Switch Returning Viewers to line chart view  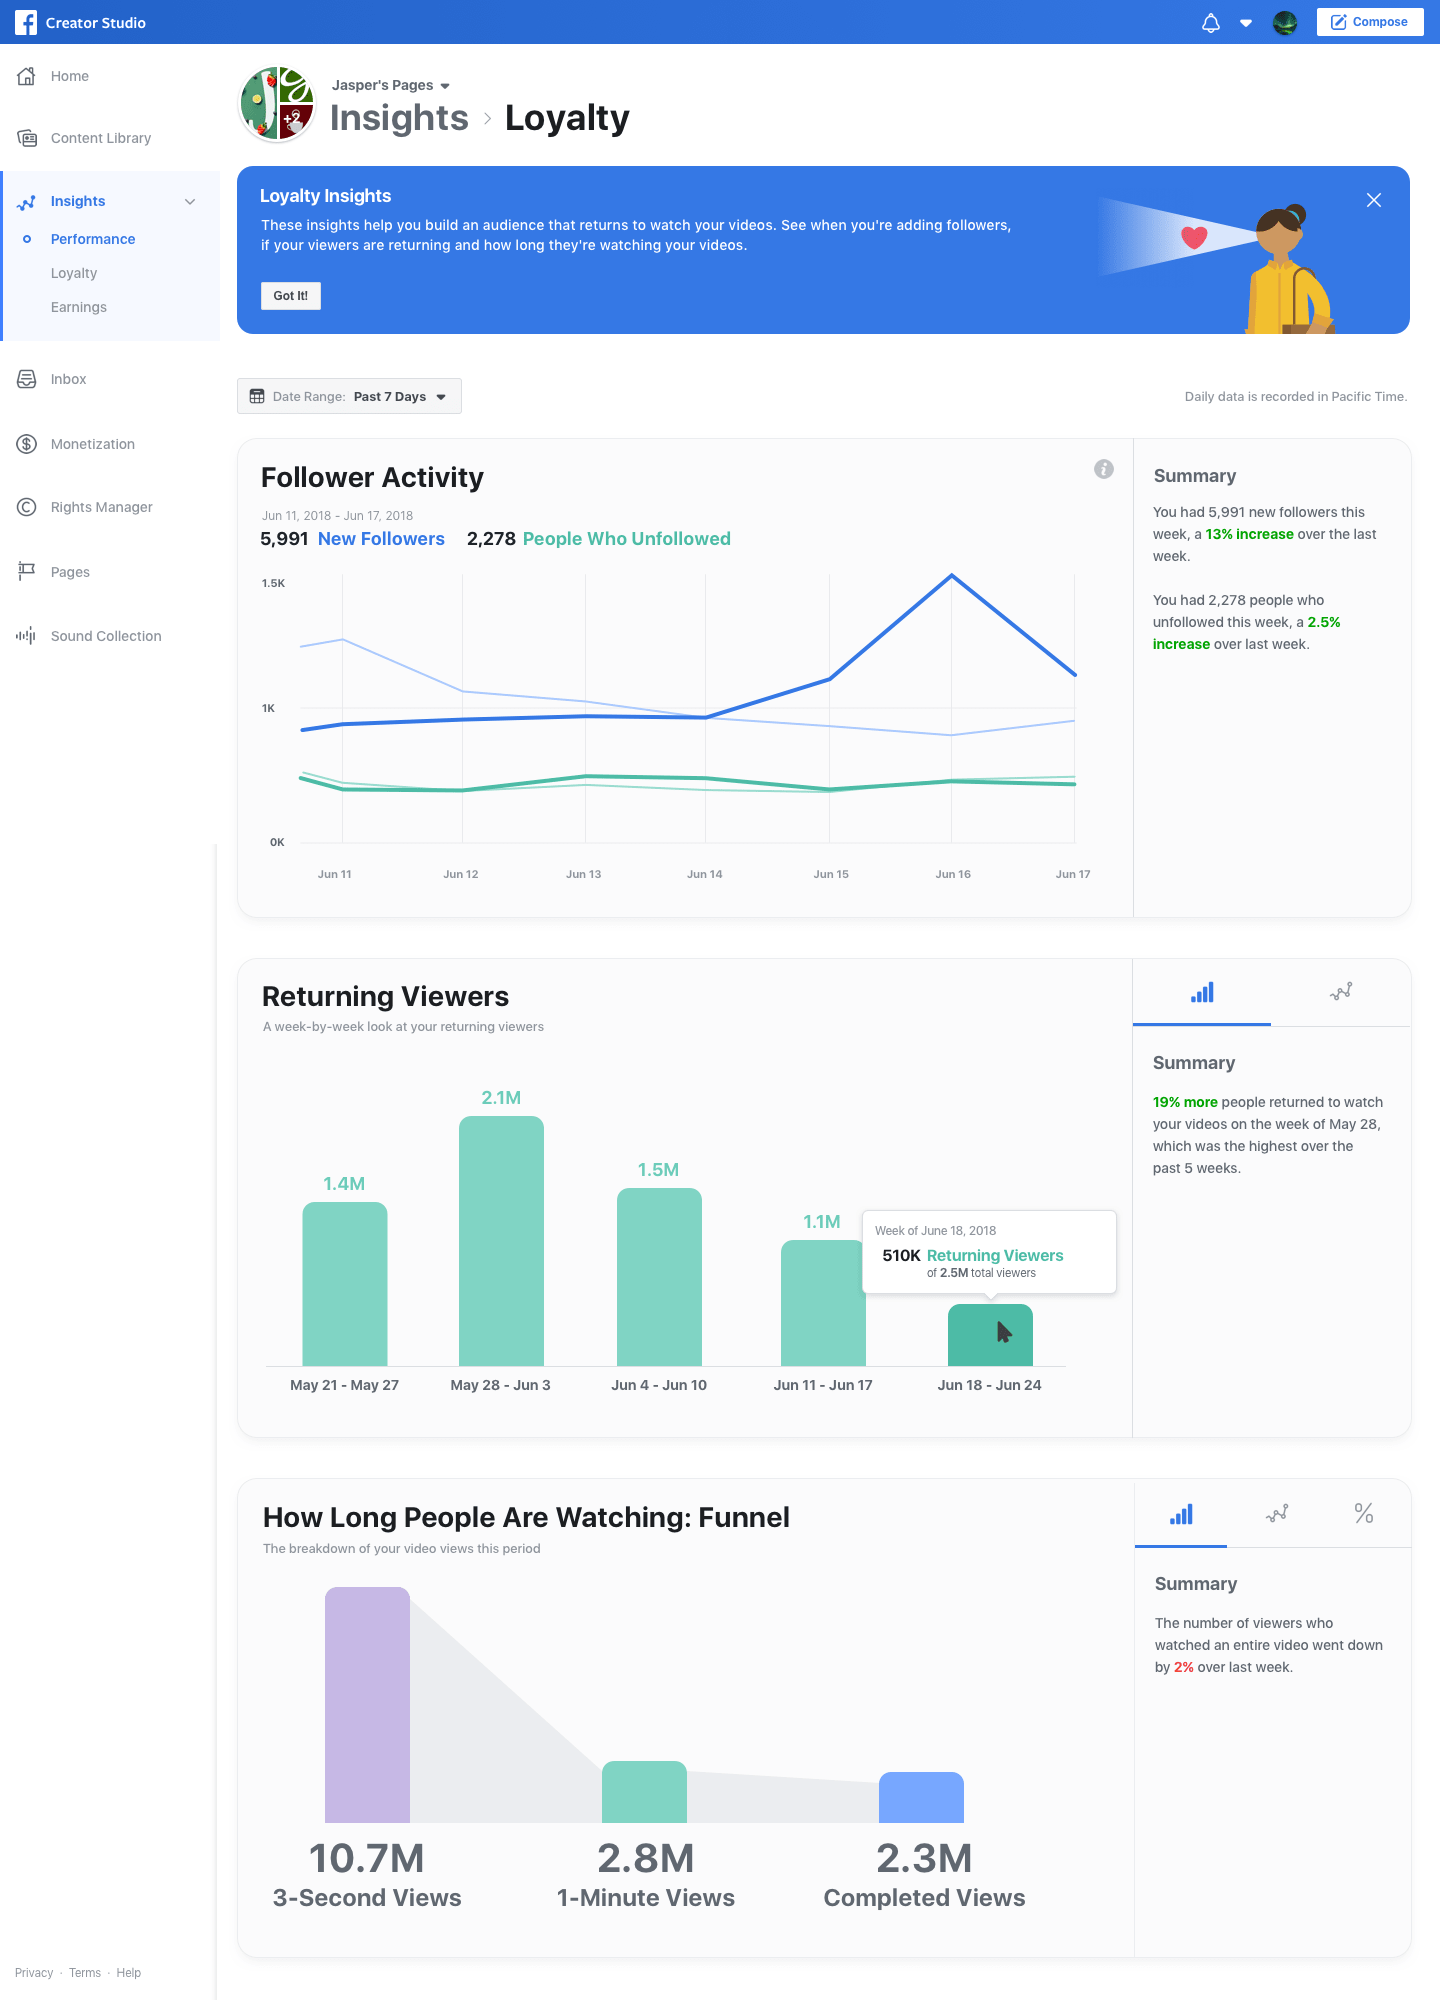[1341, 992]
